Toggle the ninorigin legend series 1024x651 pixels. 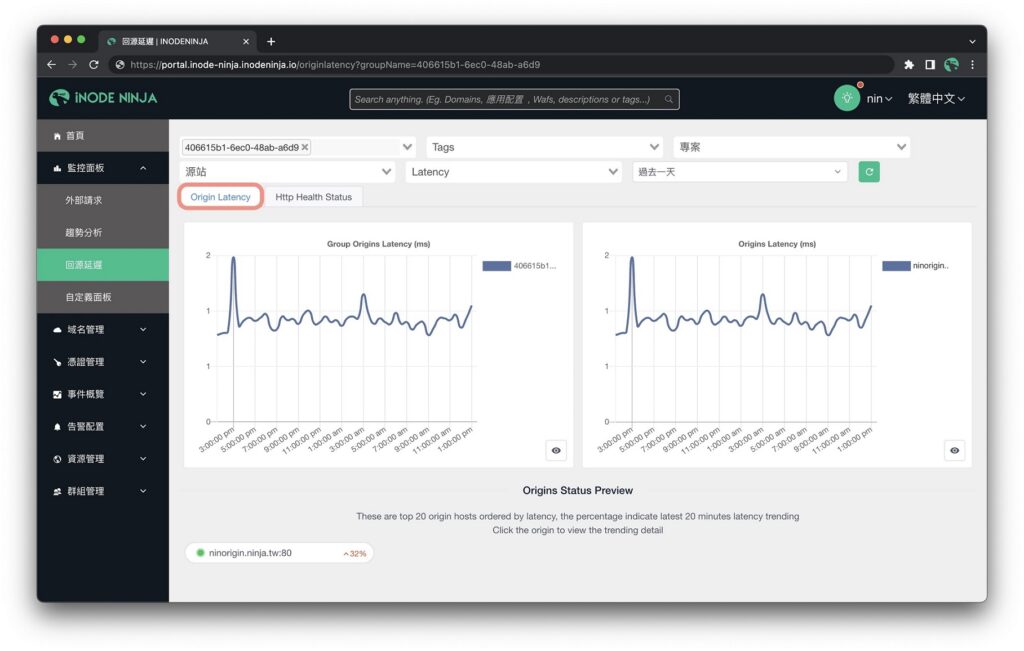916,266
